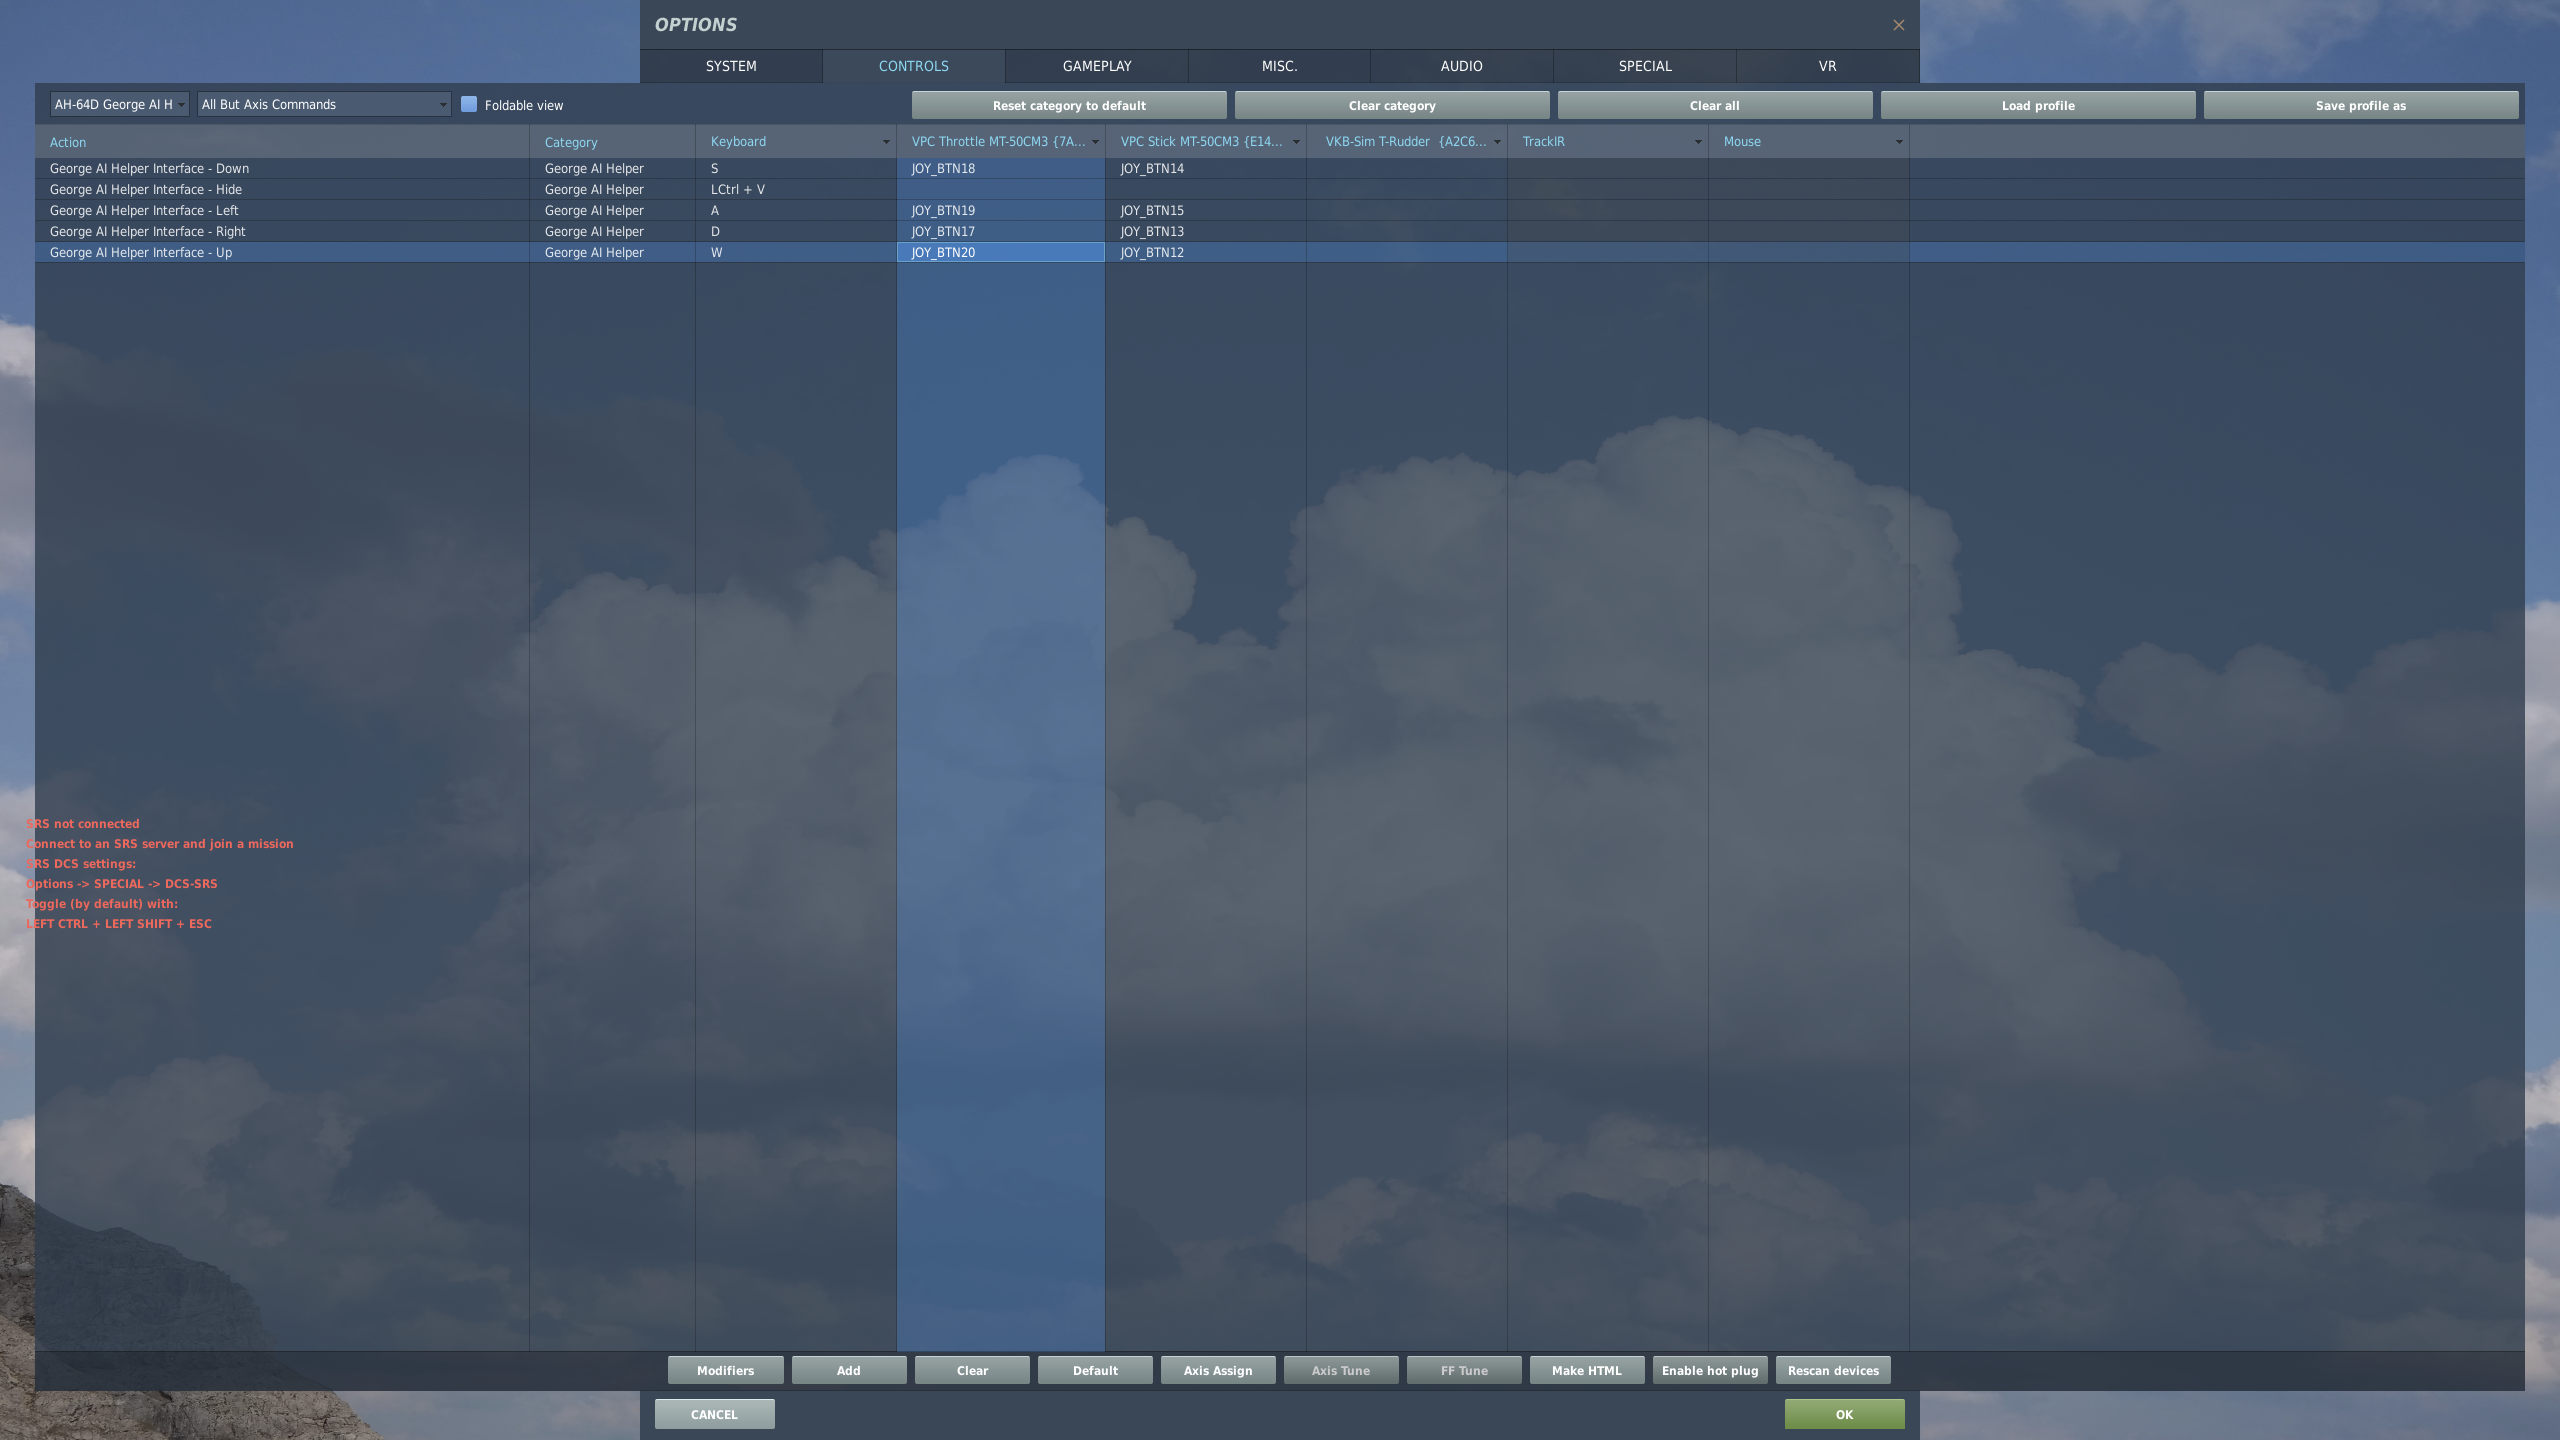
Task: Open the MISC. tab
Action: tap(1280, 66)
